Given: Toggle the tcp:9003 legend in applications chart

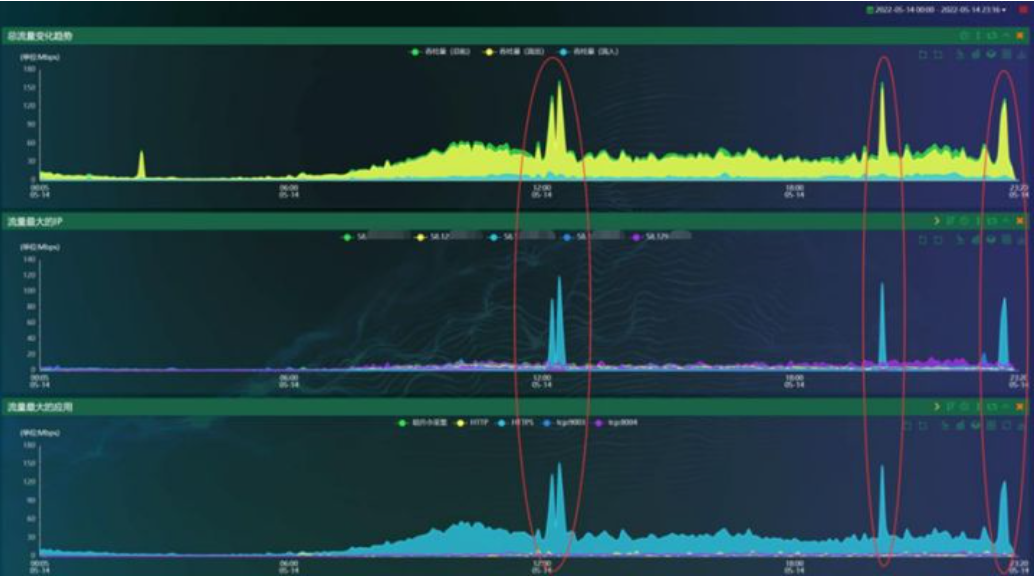Looking at the screenshot, I should pos(564,423).
